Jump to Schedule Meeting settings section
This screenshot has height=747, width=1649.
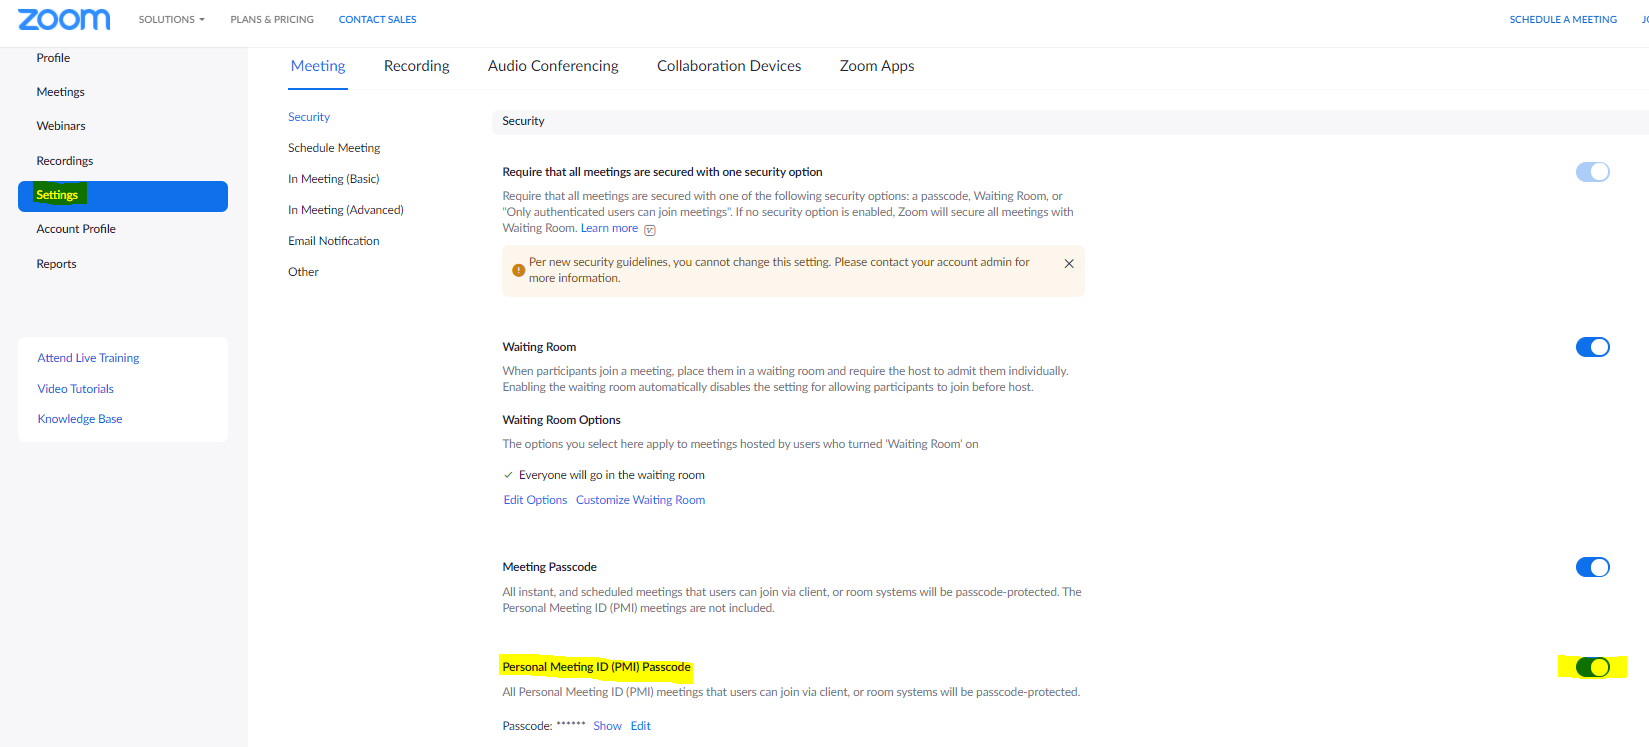click(x=334, y=148)
